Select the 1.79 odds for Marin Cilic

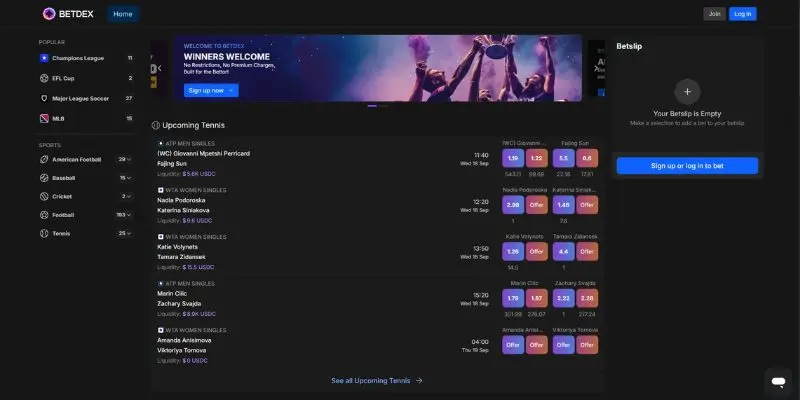[x=513, y=298]
